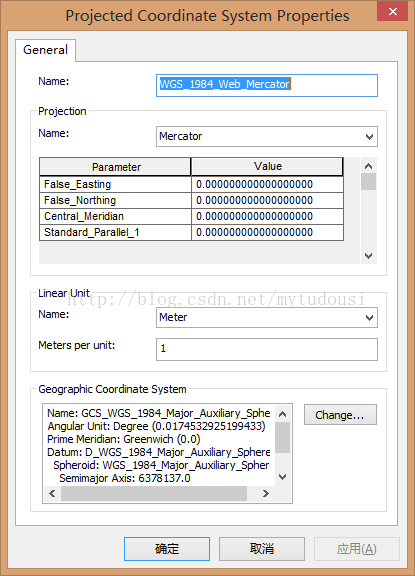The height and width of the screenshot is (576, 415).
Task: Click the Change... button for geographic coordinate system
Action: click(340, 415)
